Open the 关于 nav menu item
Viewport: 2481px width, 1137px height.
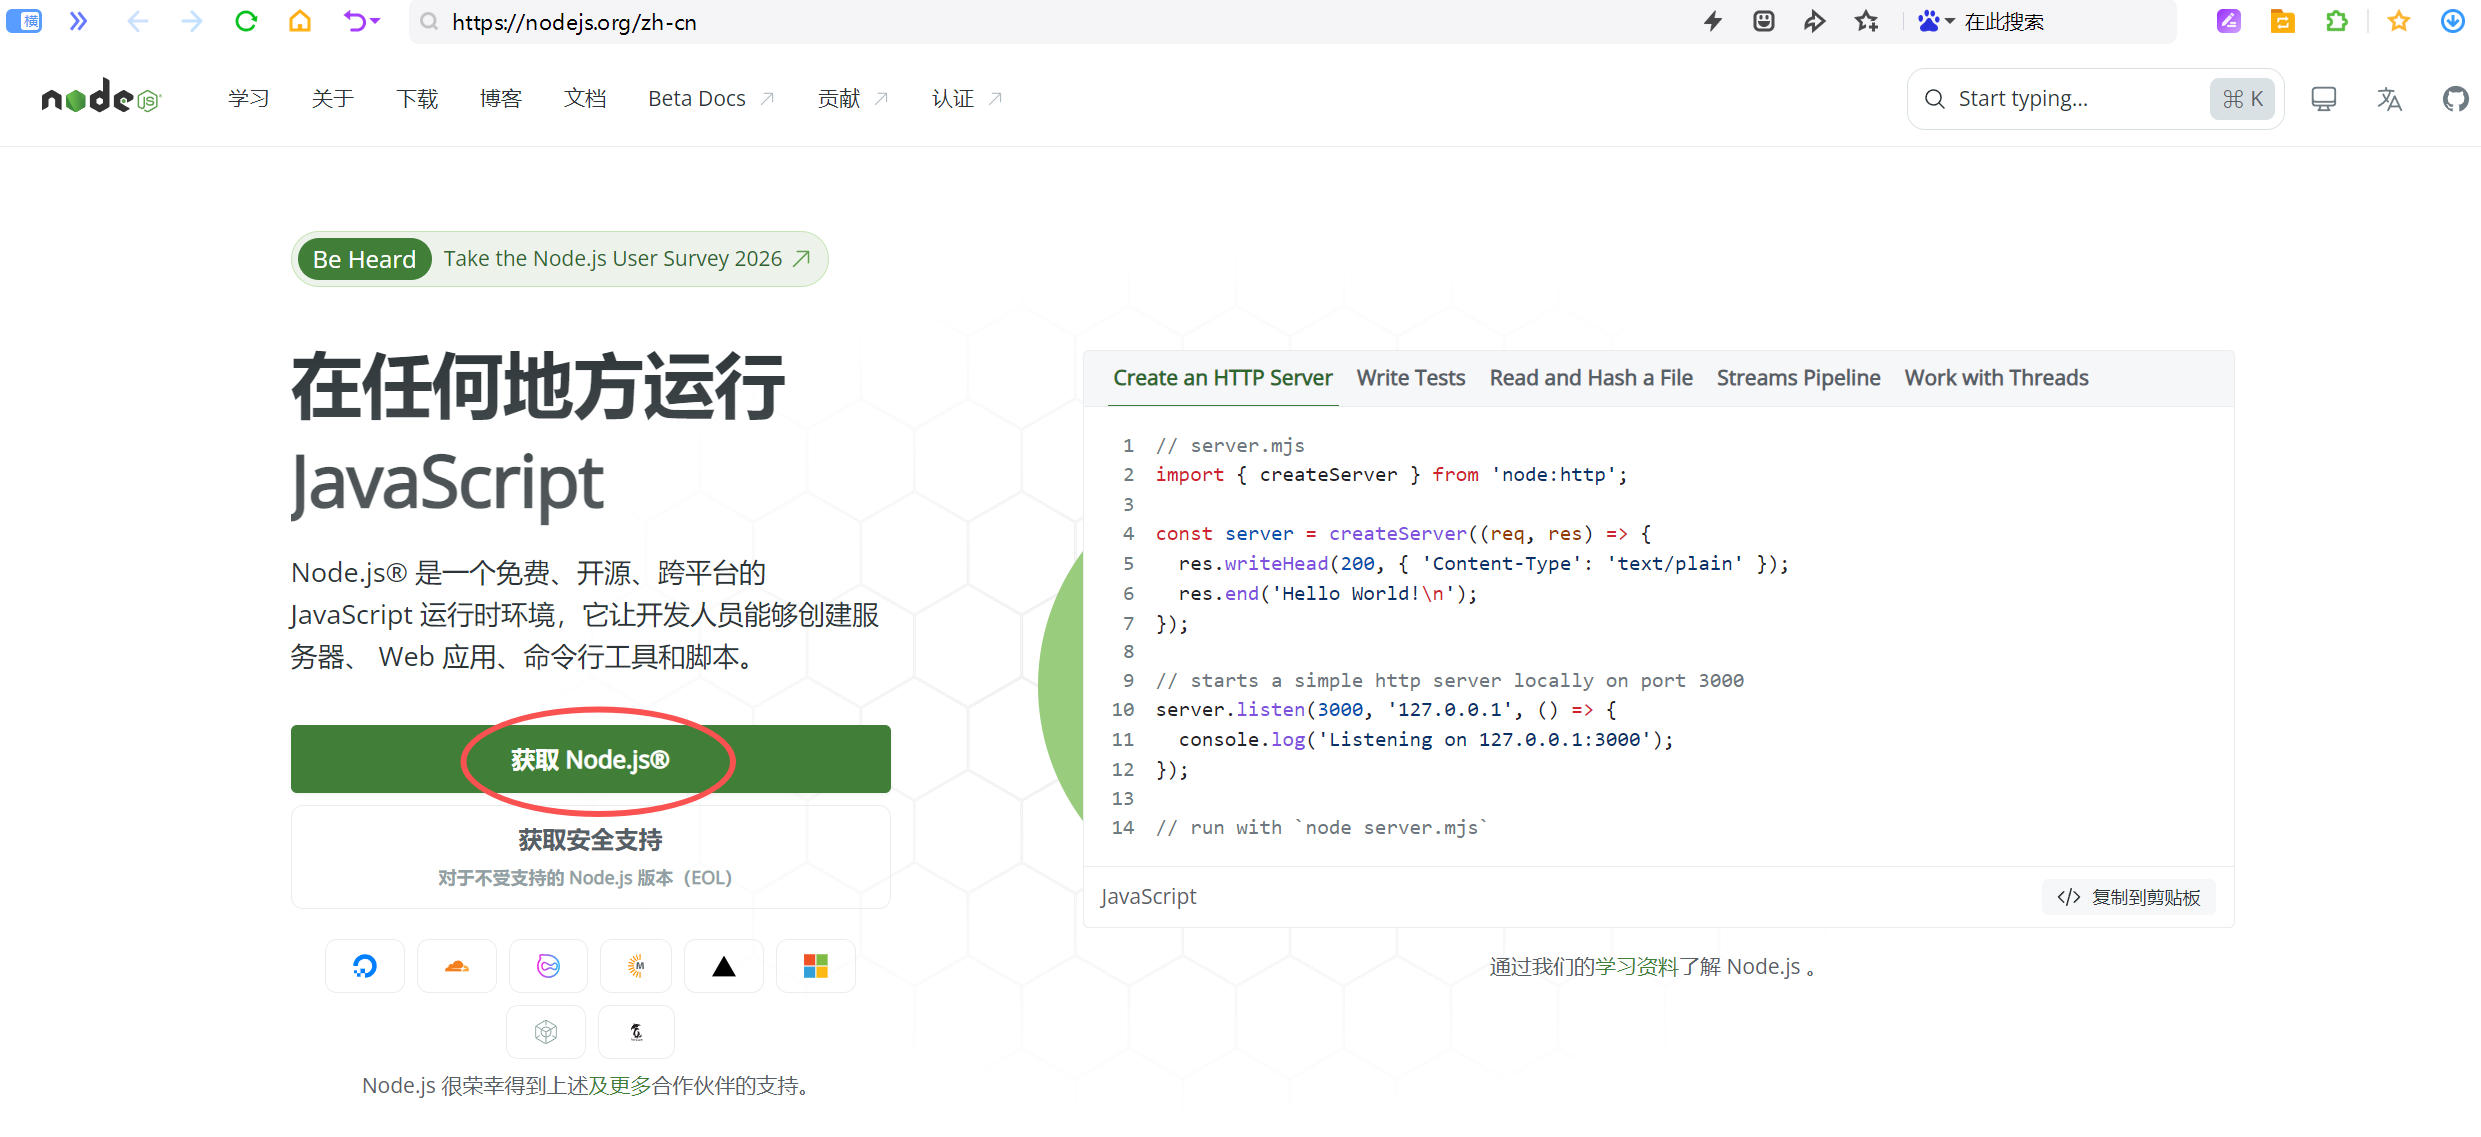click(333, 98)
